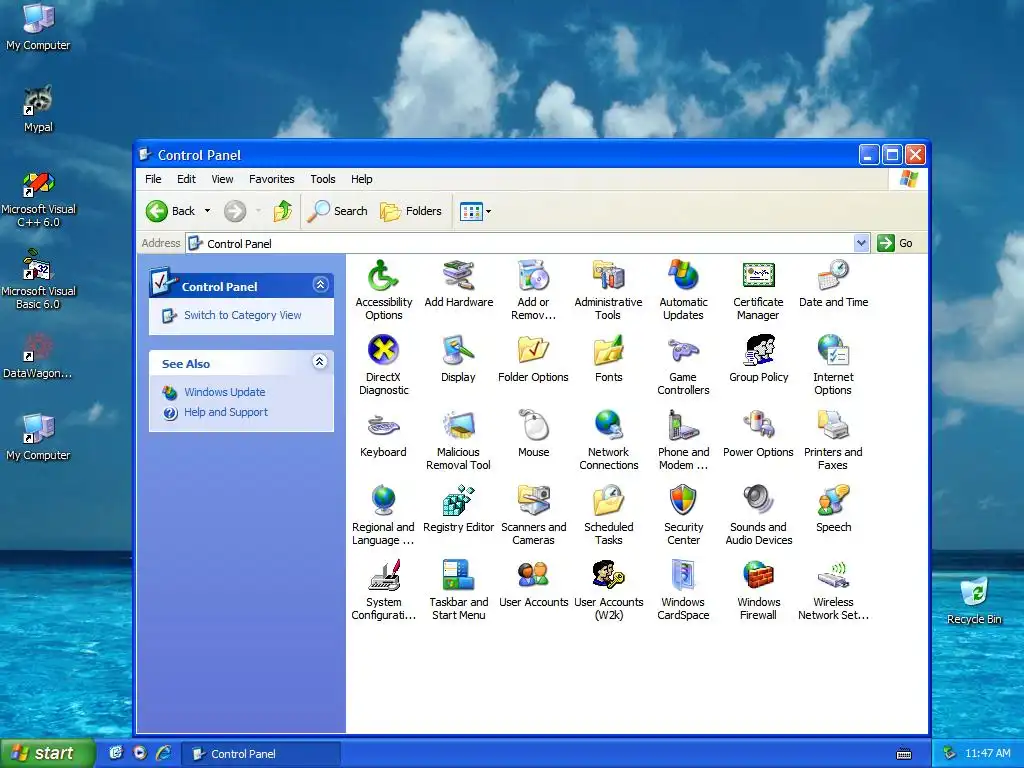The image size is (1024, 768).
Task: Select Date and Time icon
Action: point(833,276)
